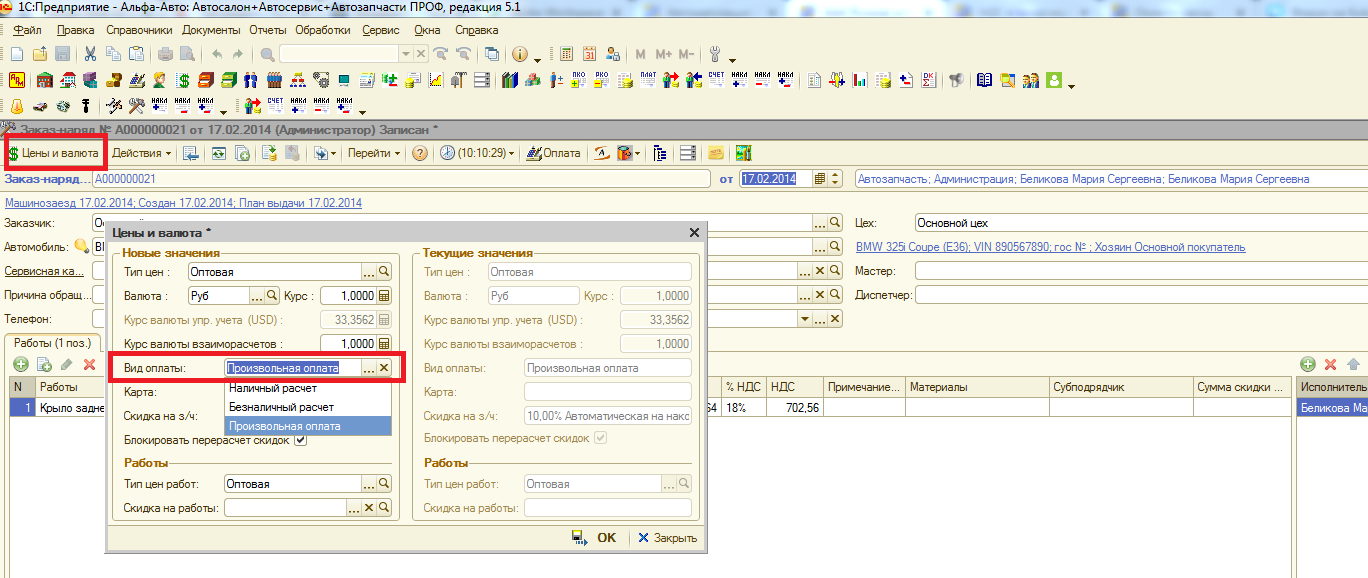This screenshot has width=1368, height=578.
Task: Click the Материалы column header
Action: (975, 387)
